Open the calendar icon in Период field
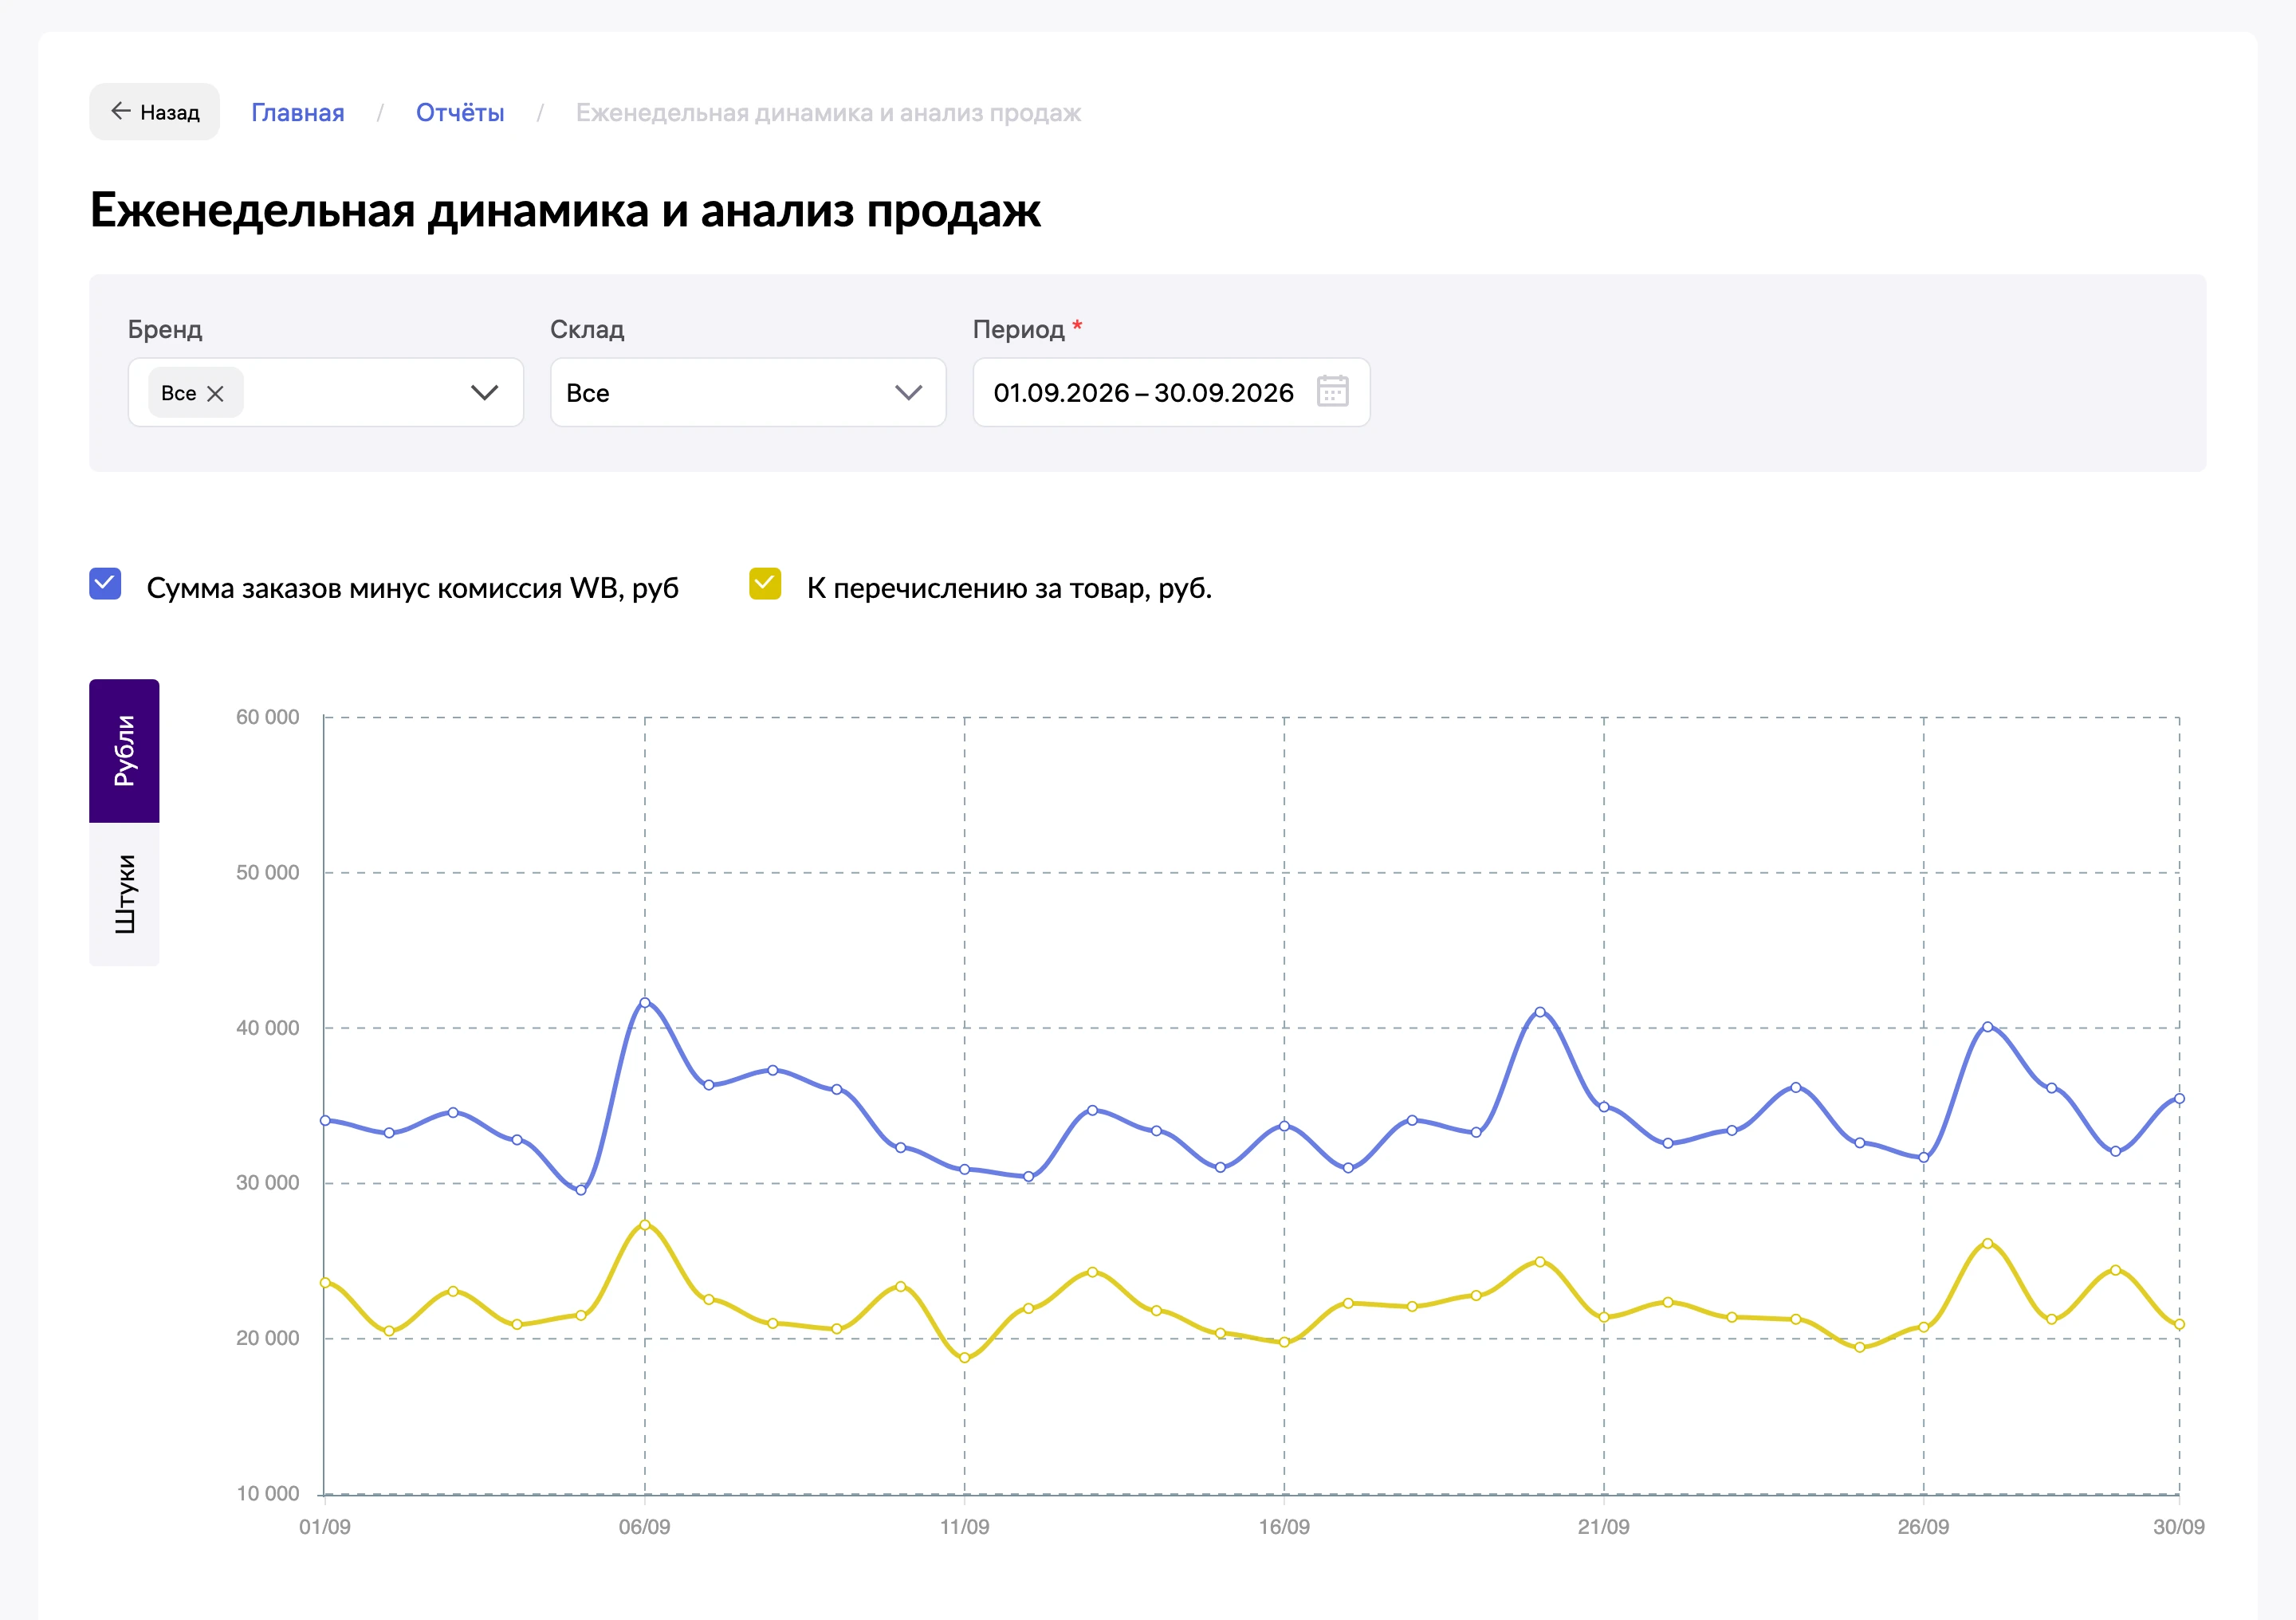The image size is (2296, 1620). coord(1332,391)
